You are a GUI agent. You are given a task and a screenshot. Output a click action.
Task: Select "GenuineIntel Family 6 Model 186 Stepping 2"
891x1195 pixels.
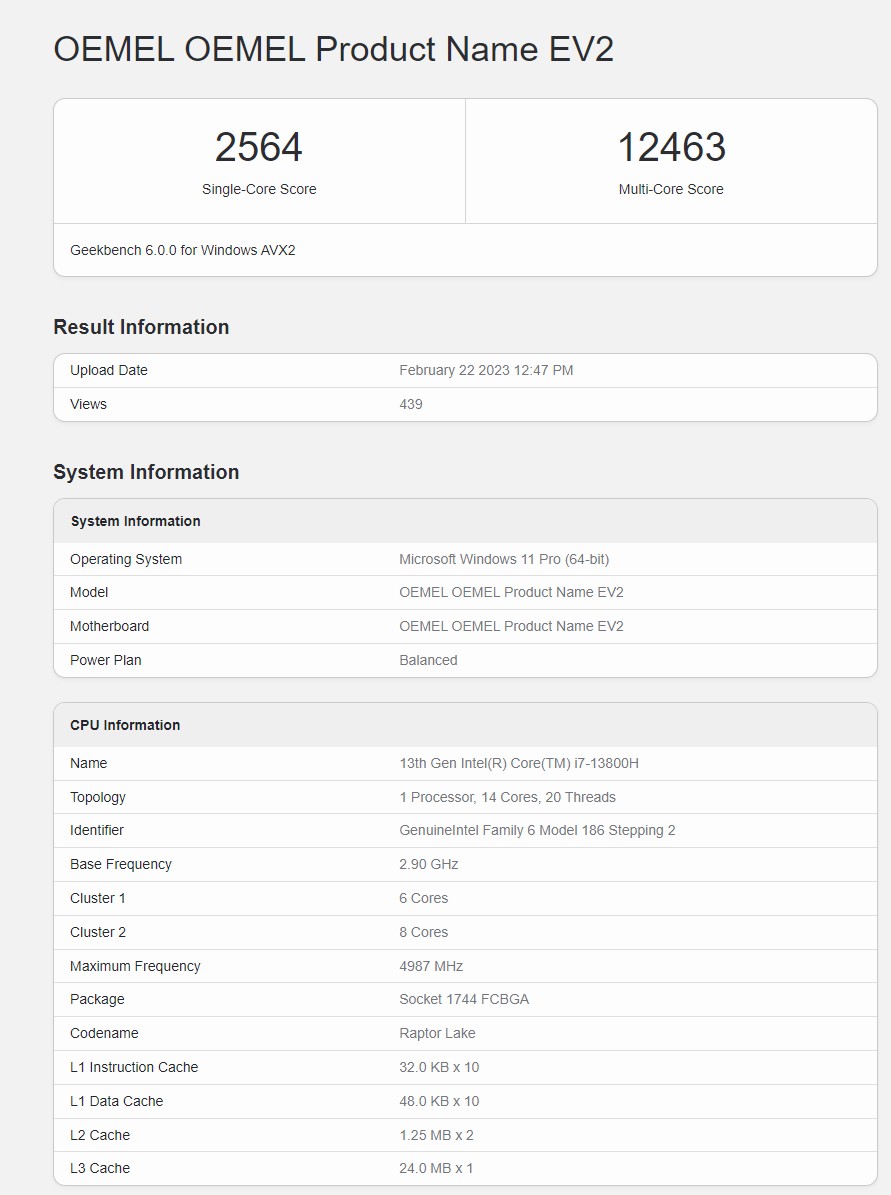[x=537, y=830]
